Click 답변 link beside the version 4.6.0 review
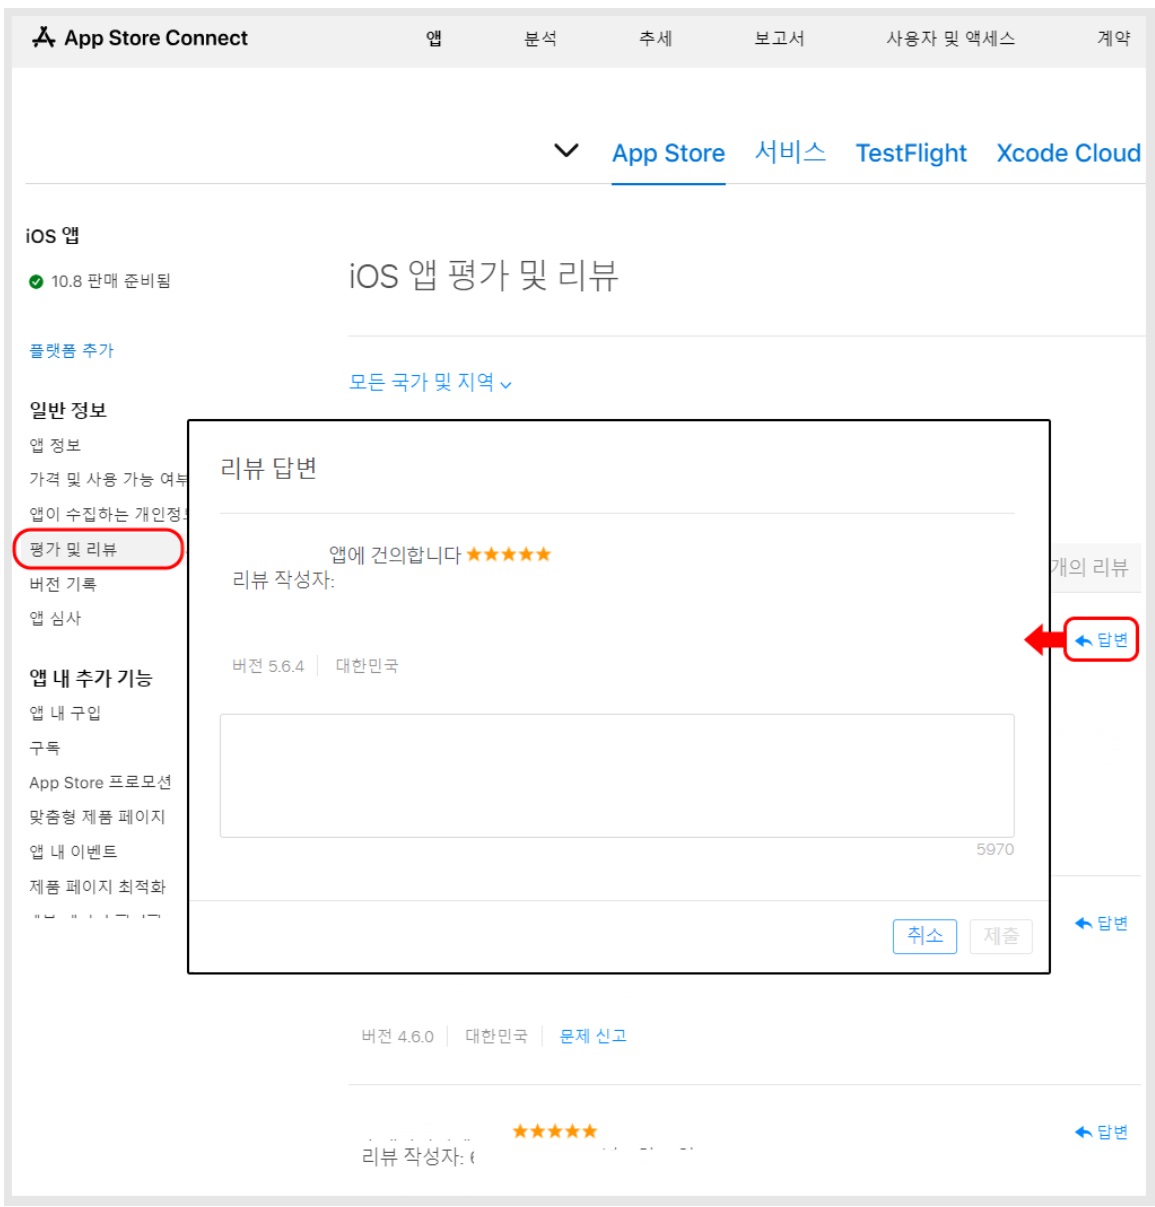The image size is (1155, 1207). tap(1101, 923)
